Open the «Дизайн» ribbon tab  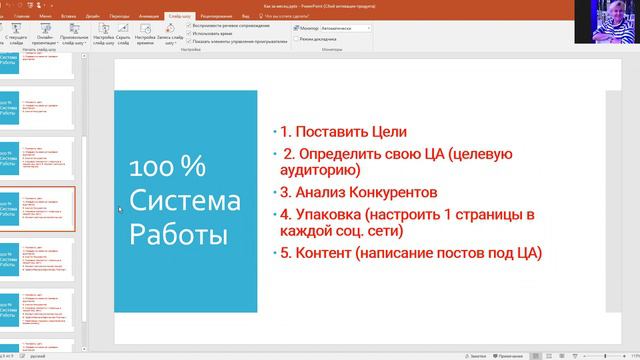pyautogui.click(x=93, y=16)
